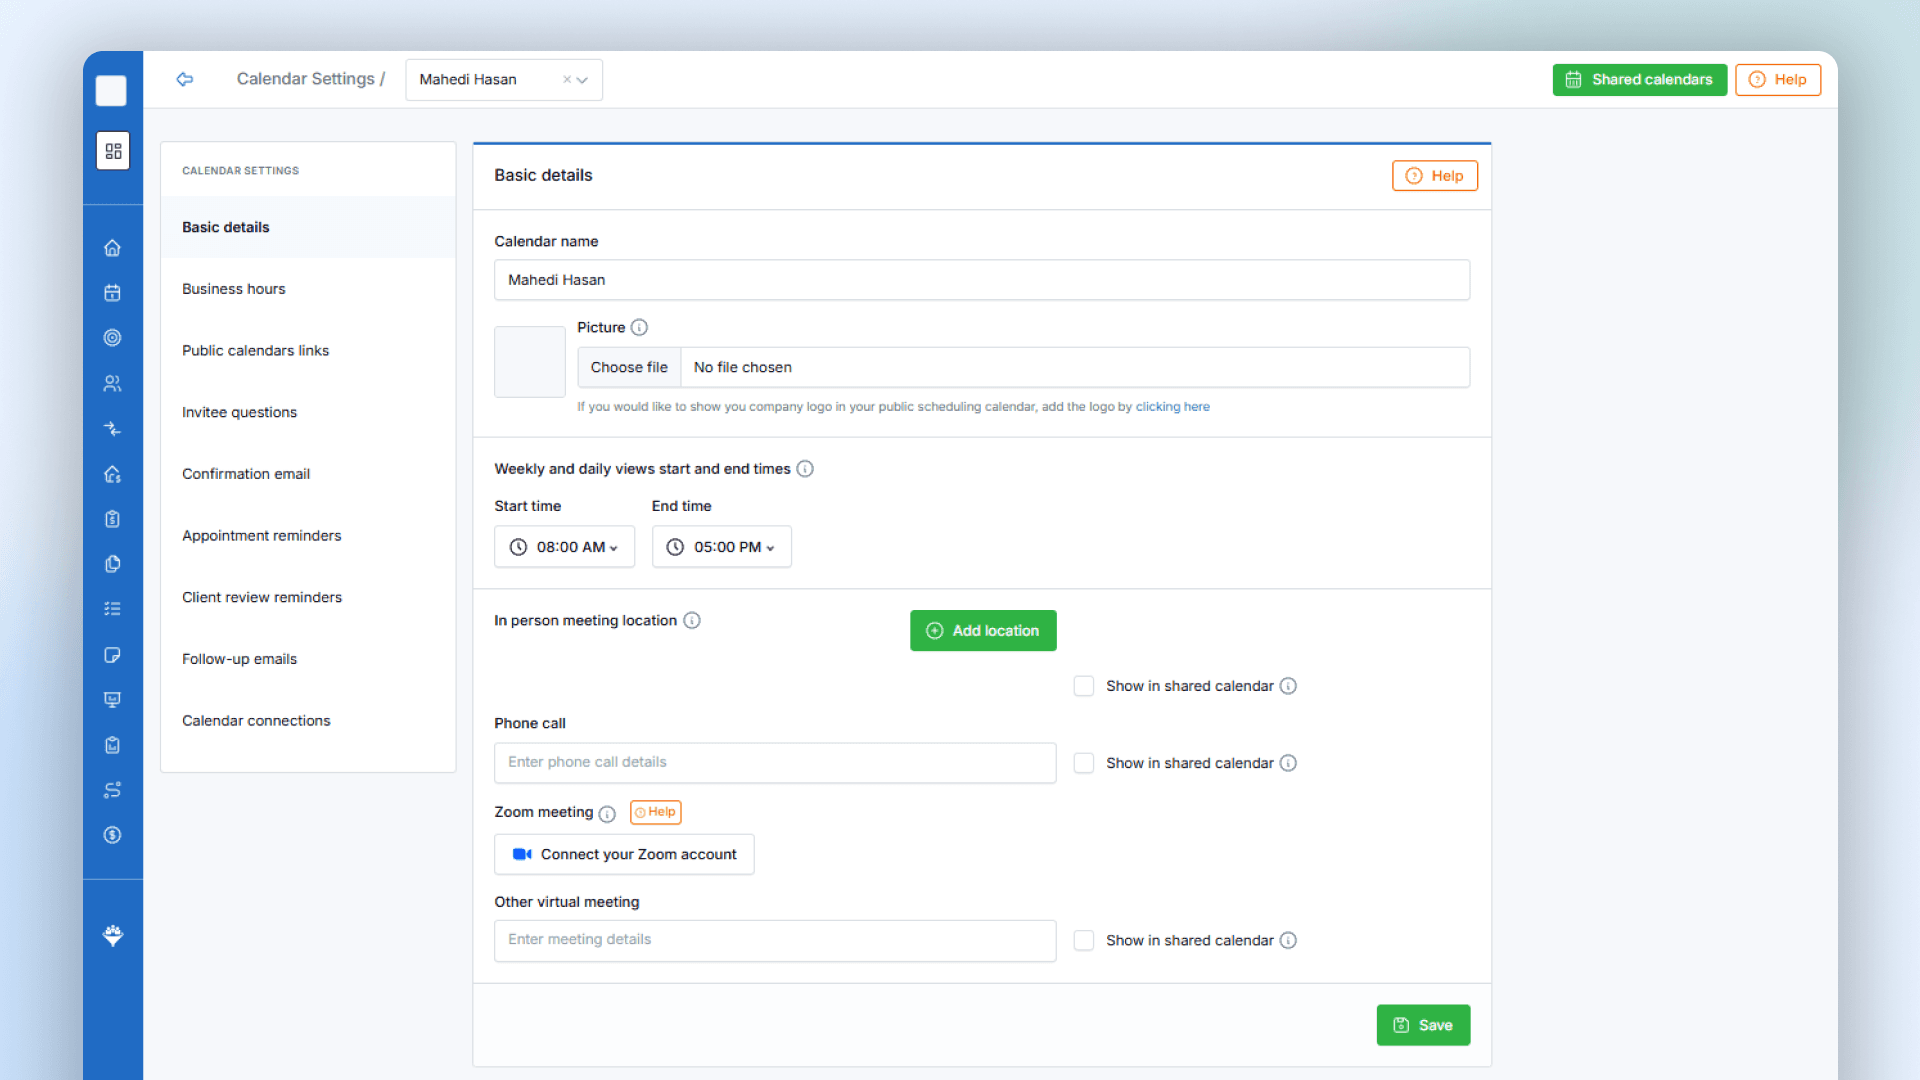Click the Help button in Basic details header
Image resolution: width=1920 pixels, height=1080 pixels.
1434,176
